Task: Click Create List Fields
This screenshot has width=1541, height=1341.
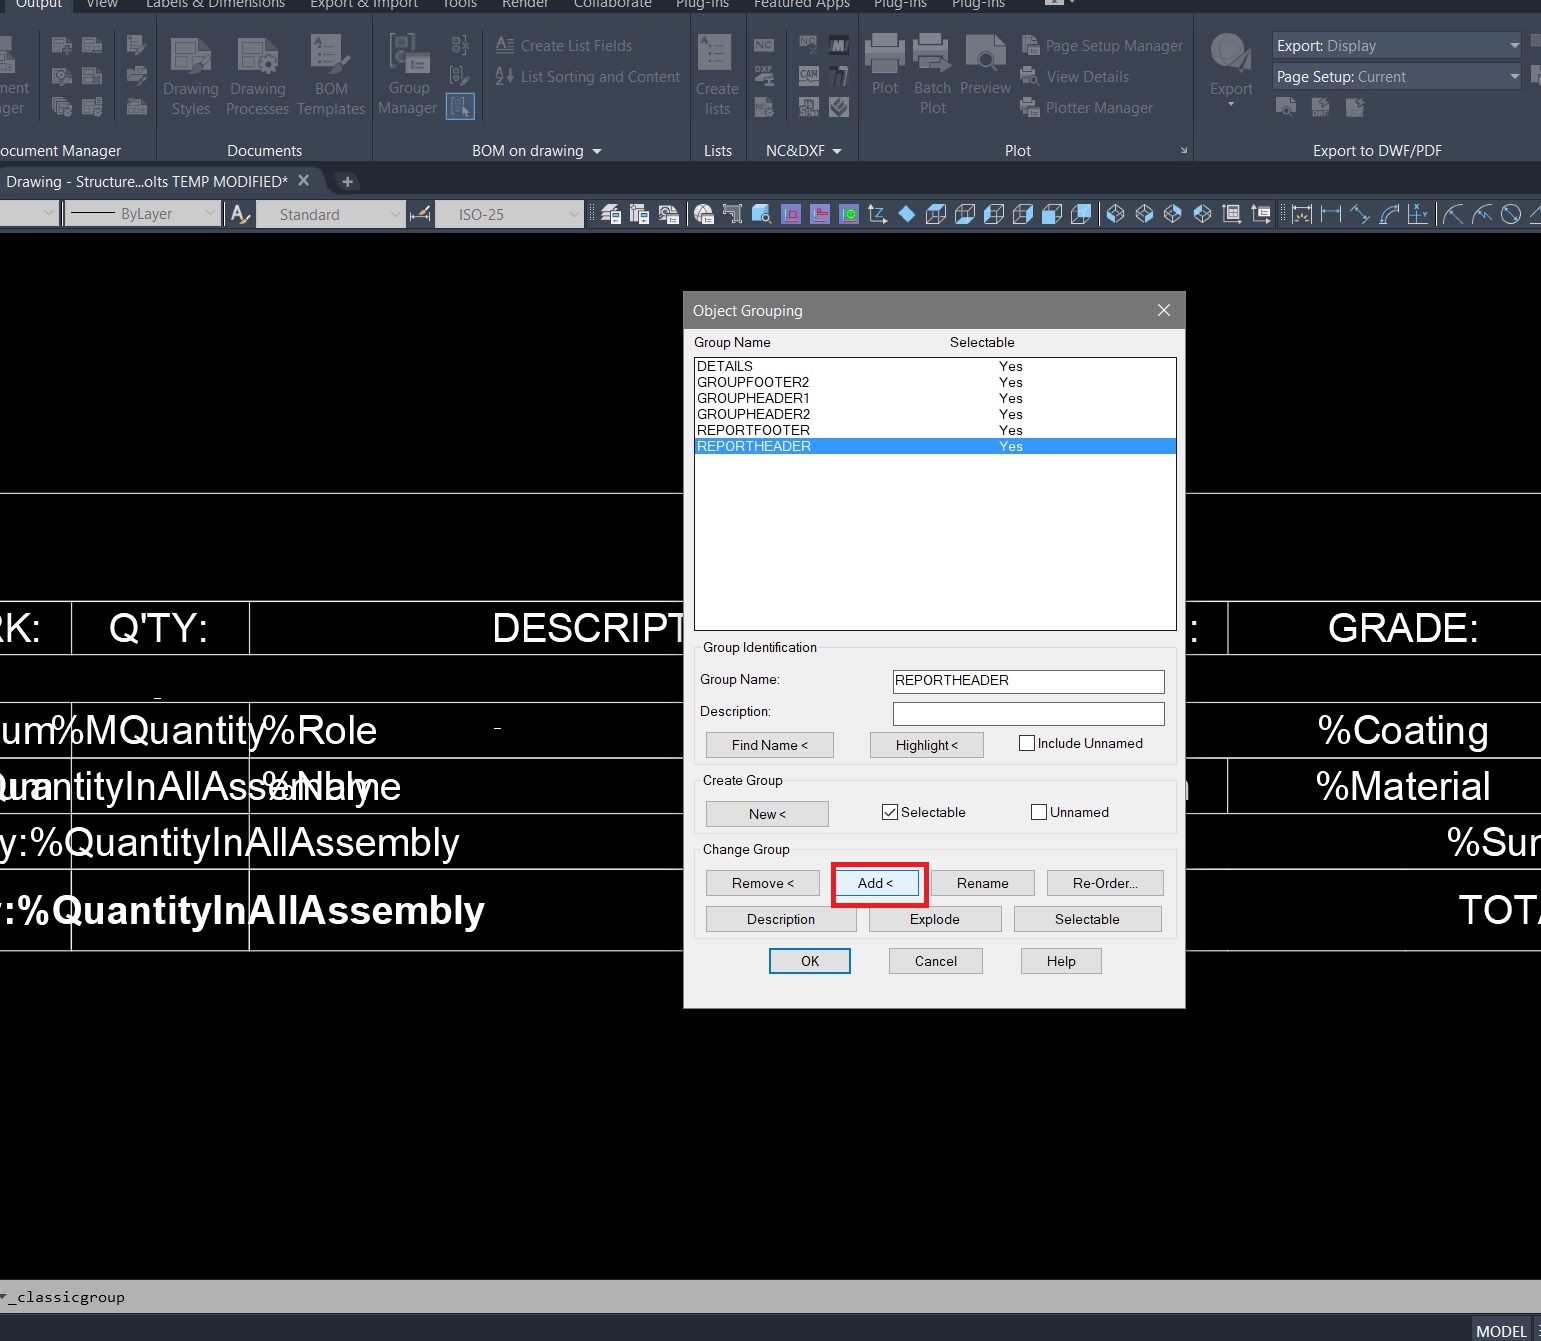Action: click(564, 46)
